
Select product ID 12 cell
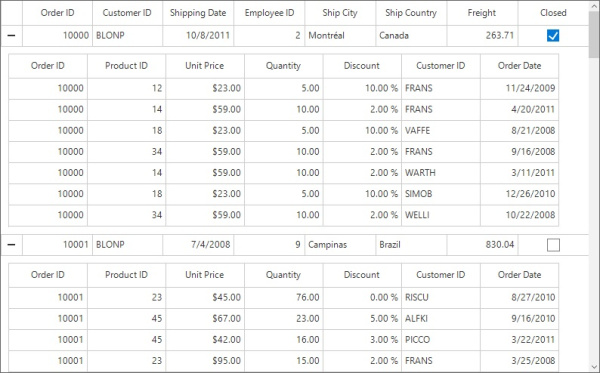point(126,88)
